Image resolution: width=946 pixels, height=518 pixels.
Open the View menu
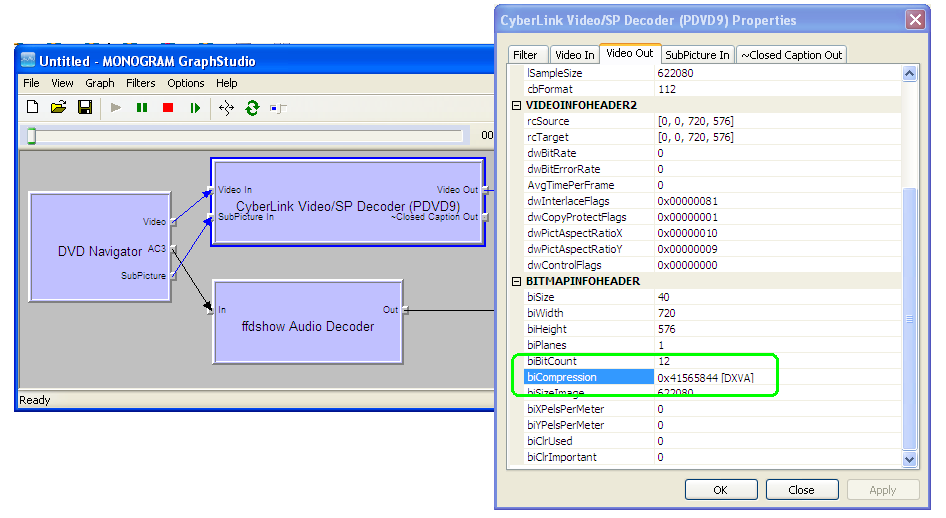(62, 83)
